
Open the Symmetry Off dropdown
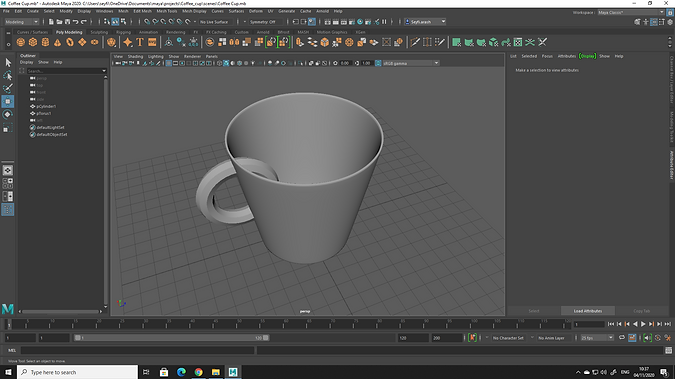263,22
